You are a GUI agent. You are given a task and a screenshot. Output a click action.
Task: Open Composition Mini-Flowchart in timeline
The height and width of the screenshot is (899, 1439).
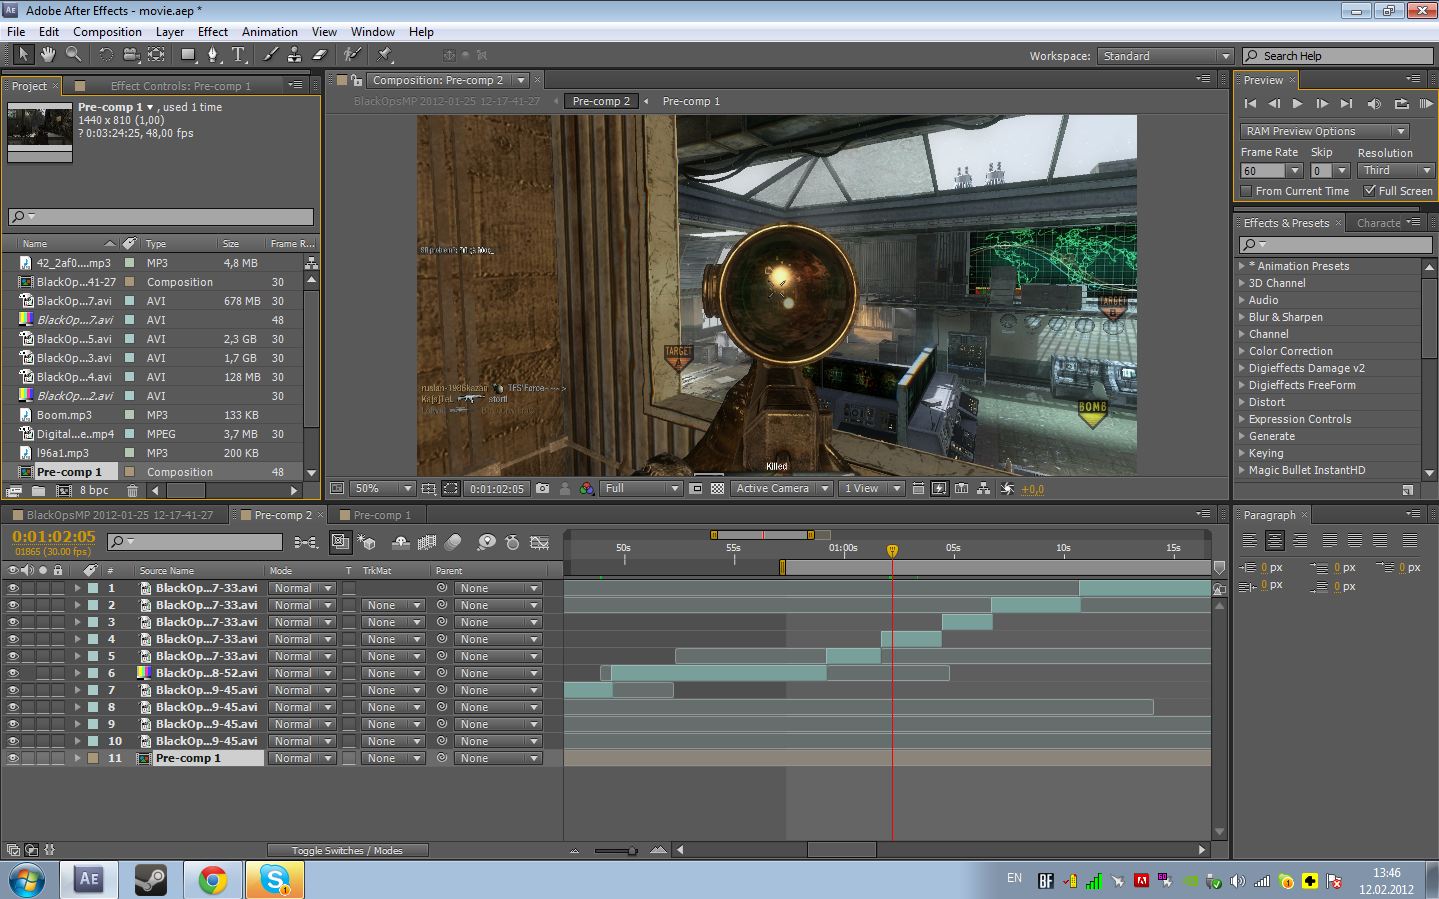click(x=305, y=542)
